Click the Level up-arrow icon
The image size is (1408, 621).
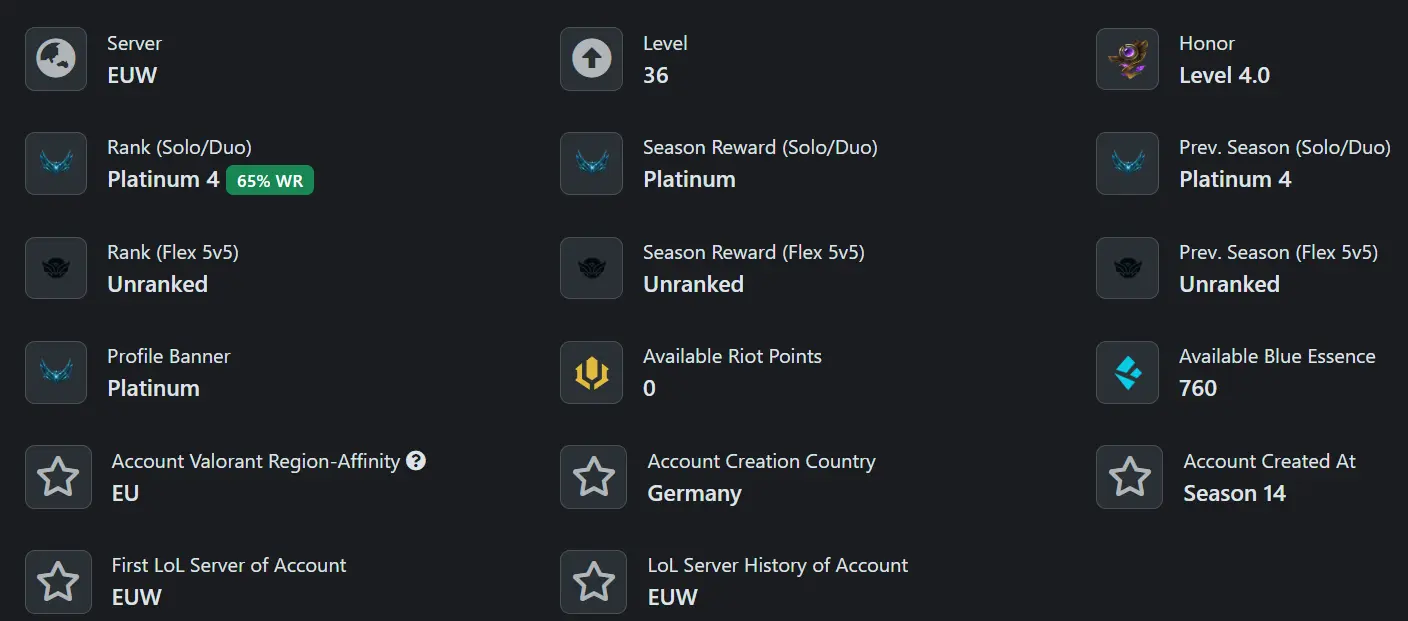tap(592, 59)
